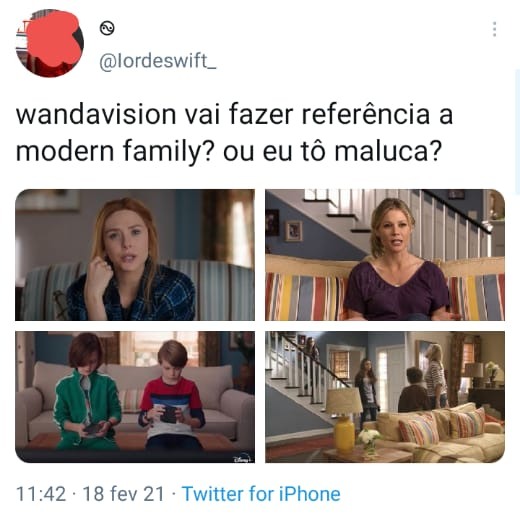Click the '18 fev 21' date
The height and width of the screenshot is (521, 520).
coord(123,494)
